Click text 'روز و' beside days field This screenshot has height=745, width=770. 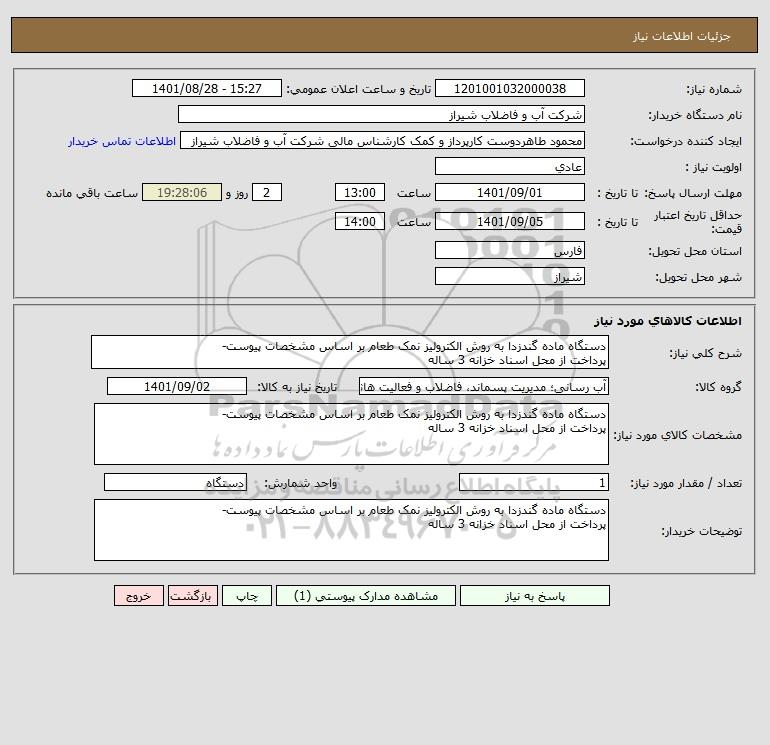237,193
